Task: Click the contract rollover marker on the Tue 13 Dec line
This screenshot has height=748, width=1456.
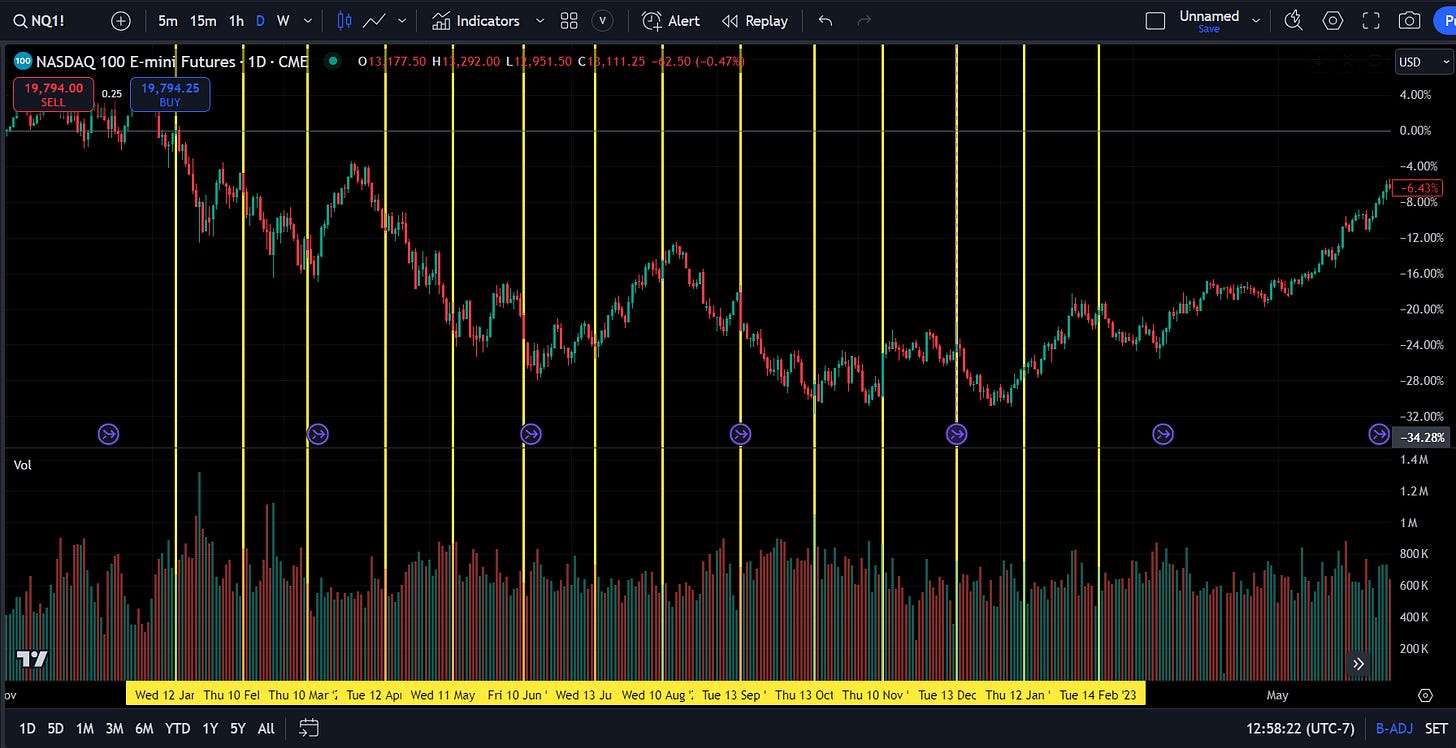Action: [x=957, y=434]
